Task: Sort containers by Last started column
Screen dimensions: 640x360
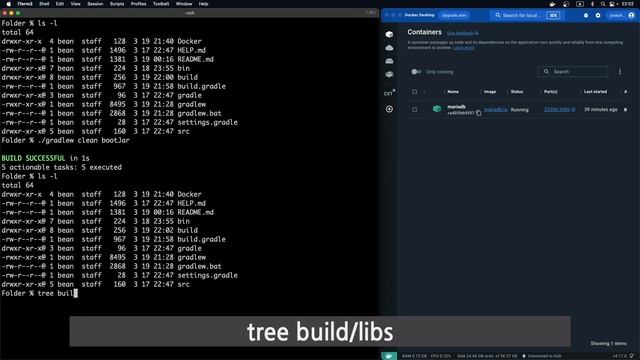Action: coord(595,92)
